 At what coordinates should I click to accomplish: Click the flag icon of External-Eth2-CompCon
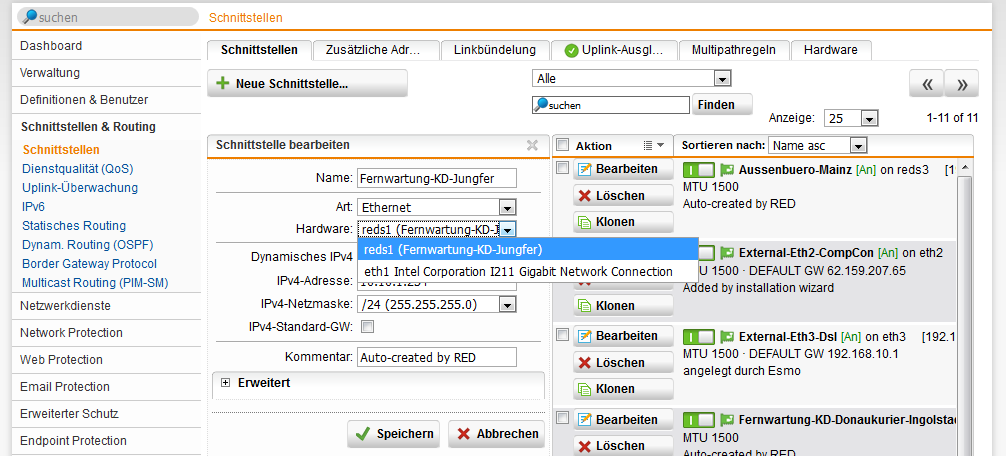tap(726, 253)
